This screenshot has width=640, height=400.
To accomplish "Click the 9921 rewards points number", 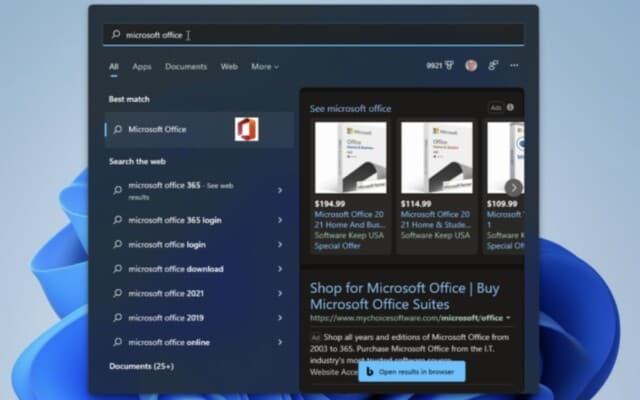I will pyautogui.click(x=434, y=65).
